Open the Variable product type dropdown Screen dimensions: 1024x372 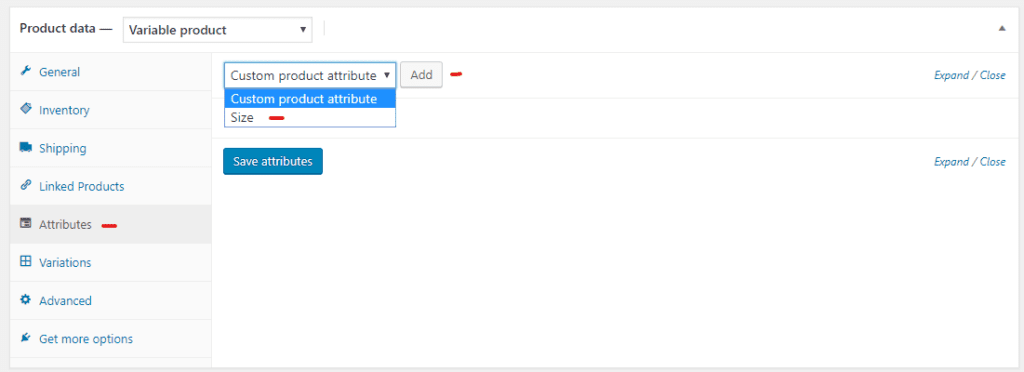pyautogui.click(x=217, y=30)
